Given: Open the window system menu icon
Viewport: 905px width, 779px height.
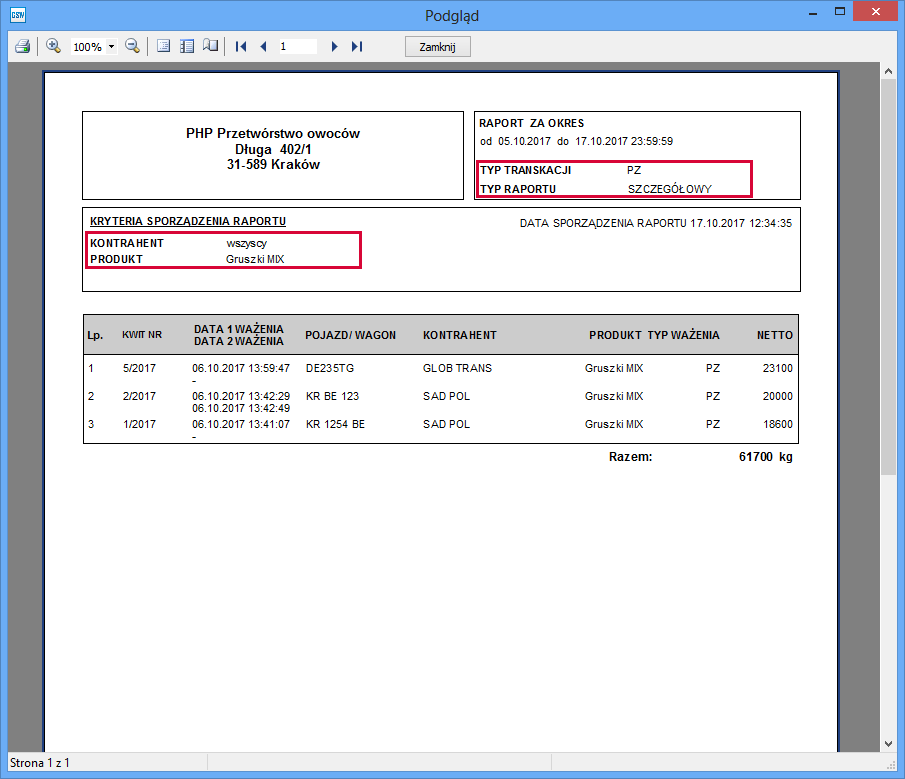Looking at the screenshot, I should coord(17,14).
